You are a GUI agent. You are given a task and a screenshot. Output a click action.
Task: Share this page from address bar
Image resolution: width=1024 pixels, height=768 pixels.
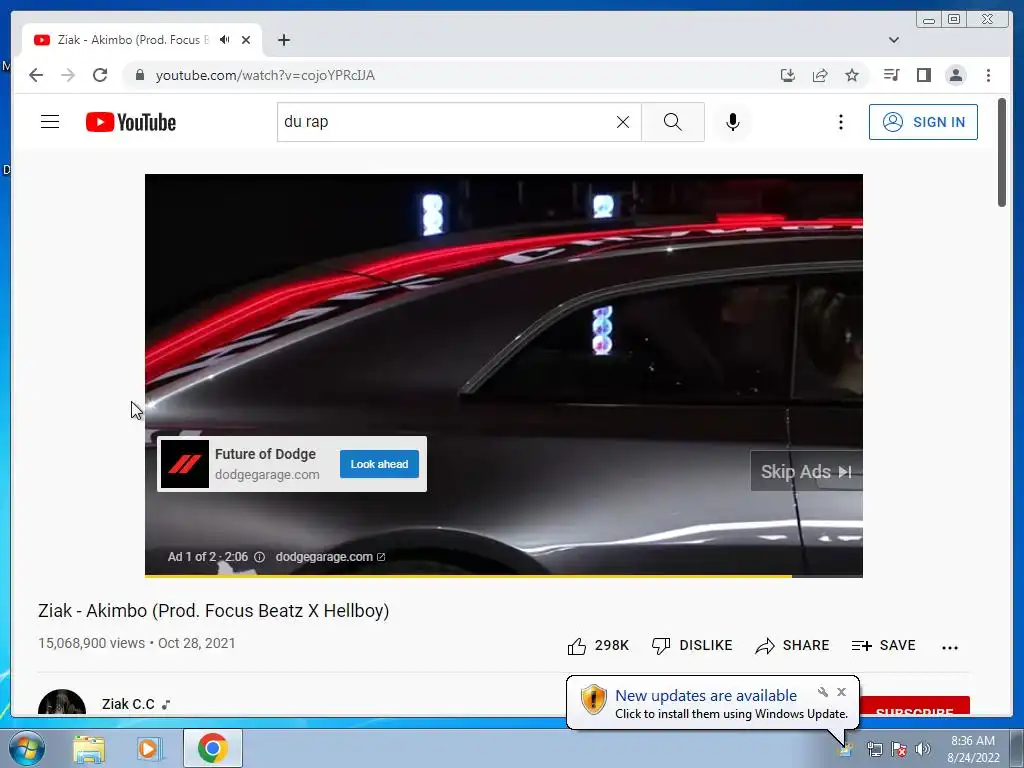pyautogui.click(x=820, y=75)
